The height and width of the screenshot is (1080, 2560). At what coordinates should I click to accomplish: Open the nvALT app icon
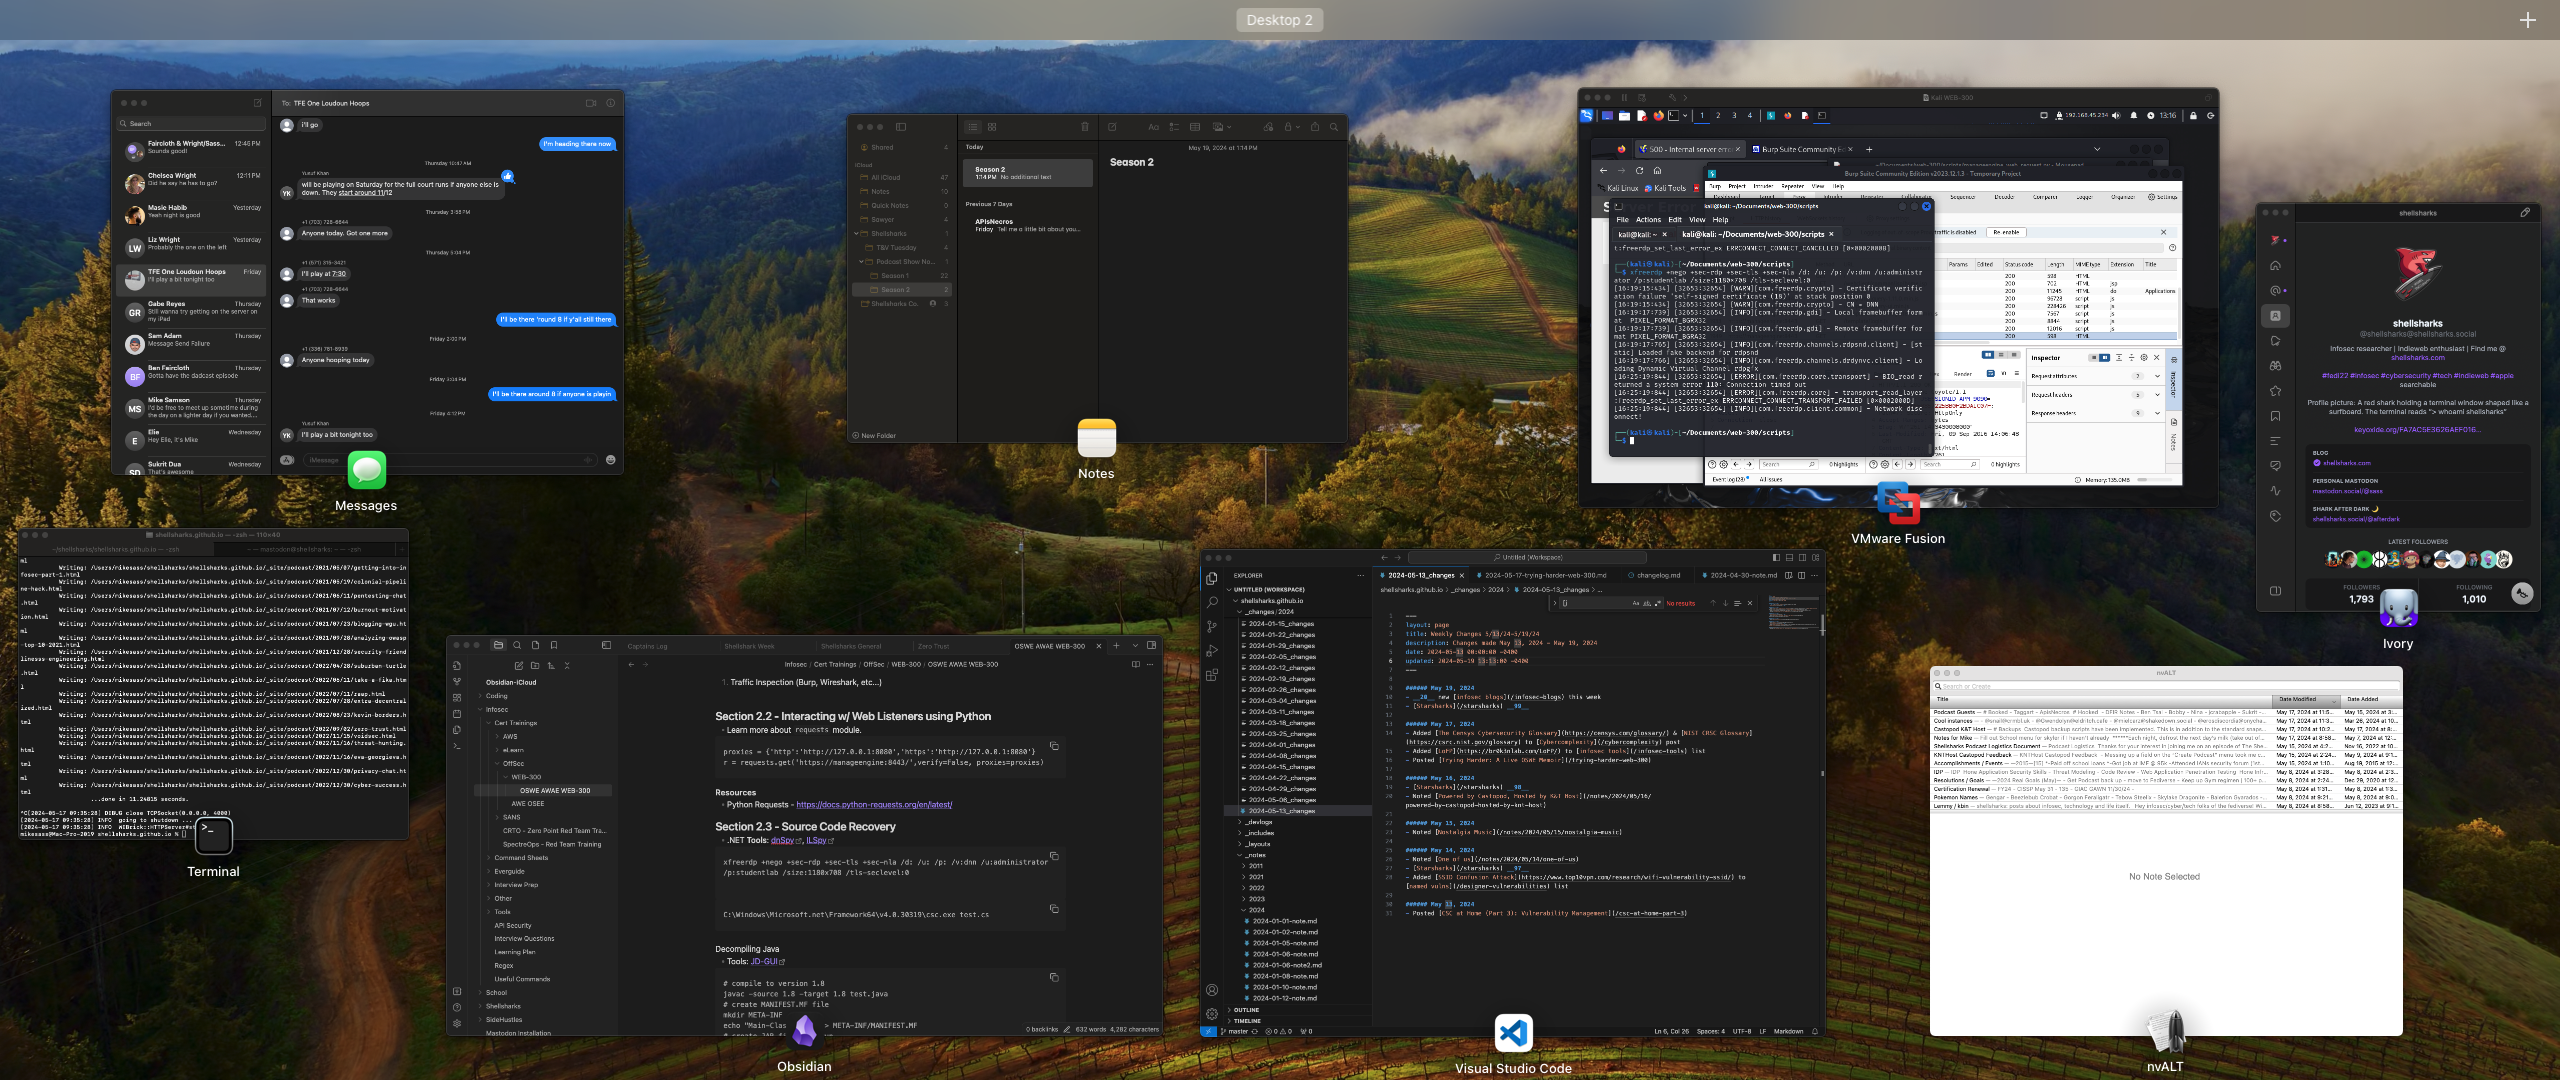(x=2165, y=1031)
